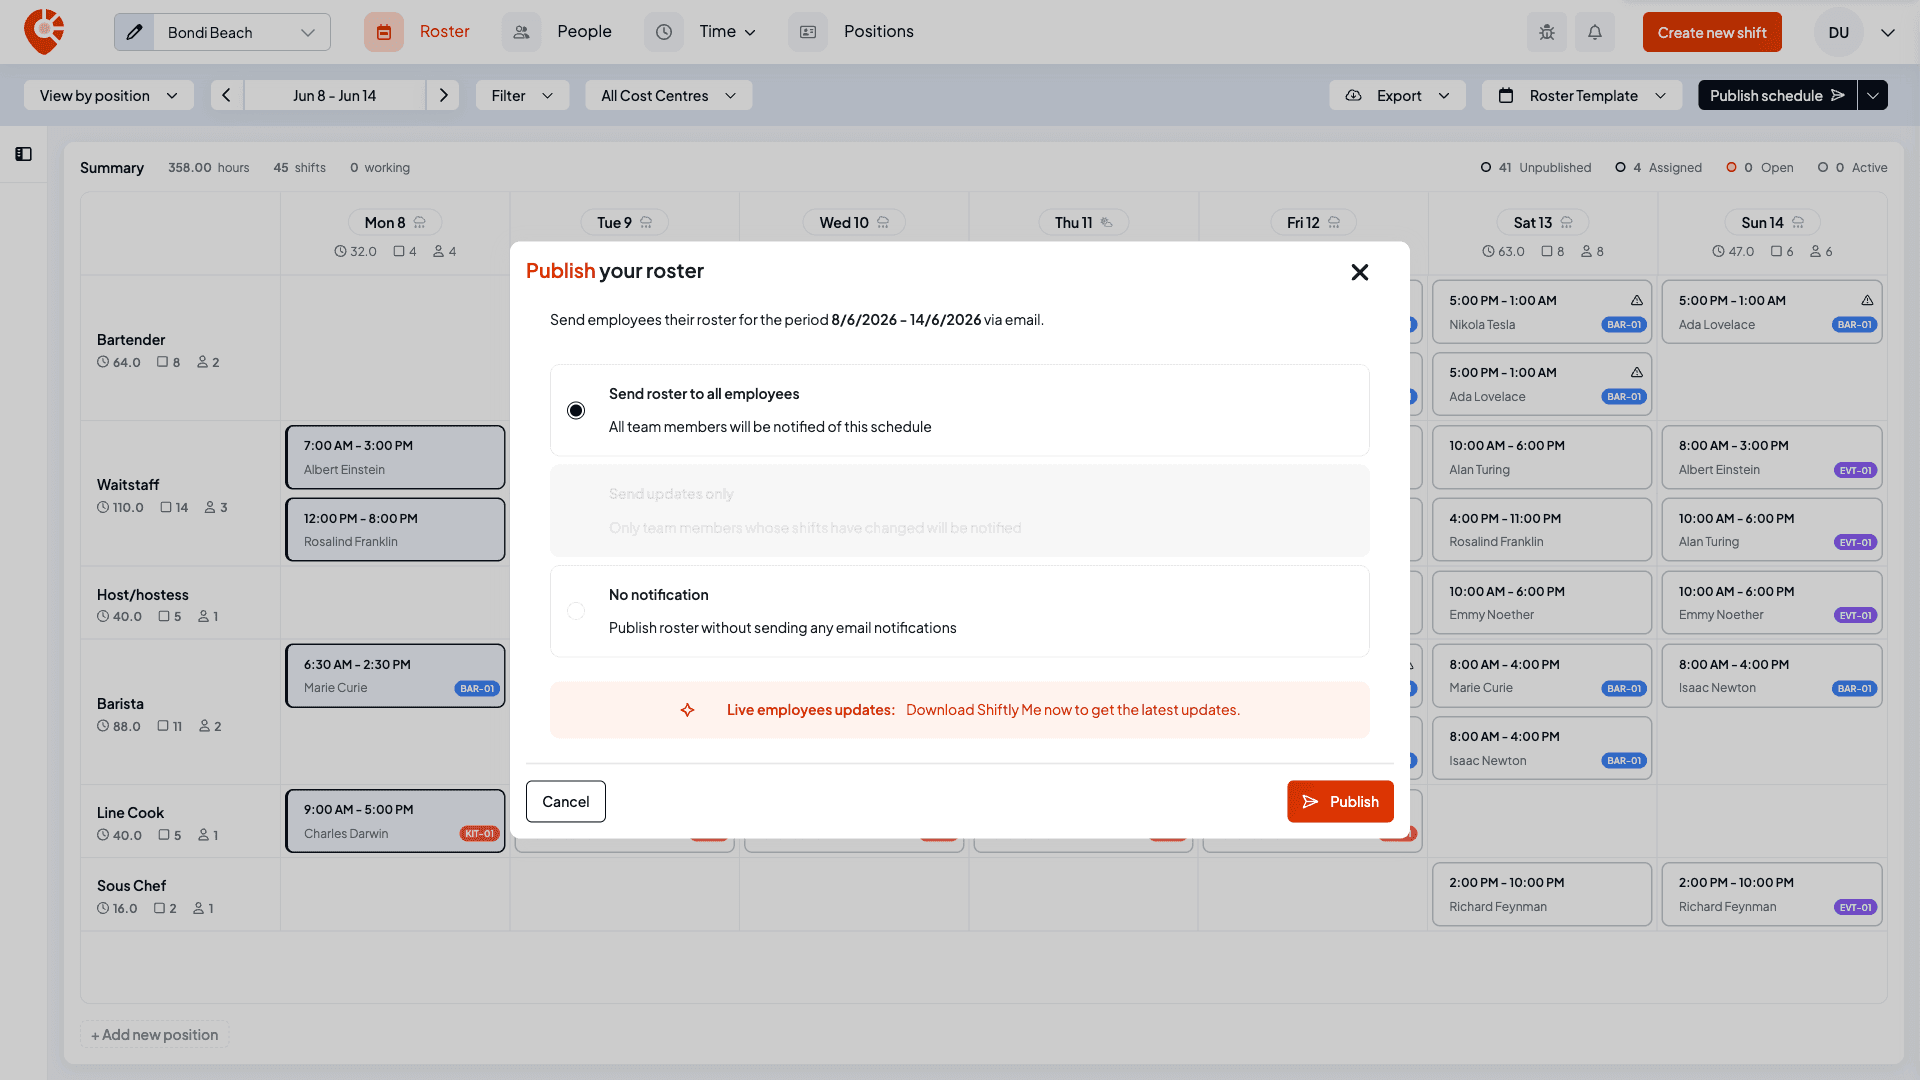Viewport: 1920px width, 1080px height.
Task: Open Alan Turing Sunday 10:00 AM shift
Action: (1772, 530)
